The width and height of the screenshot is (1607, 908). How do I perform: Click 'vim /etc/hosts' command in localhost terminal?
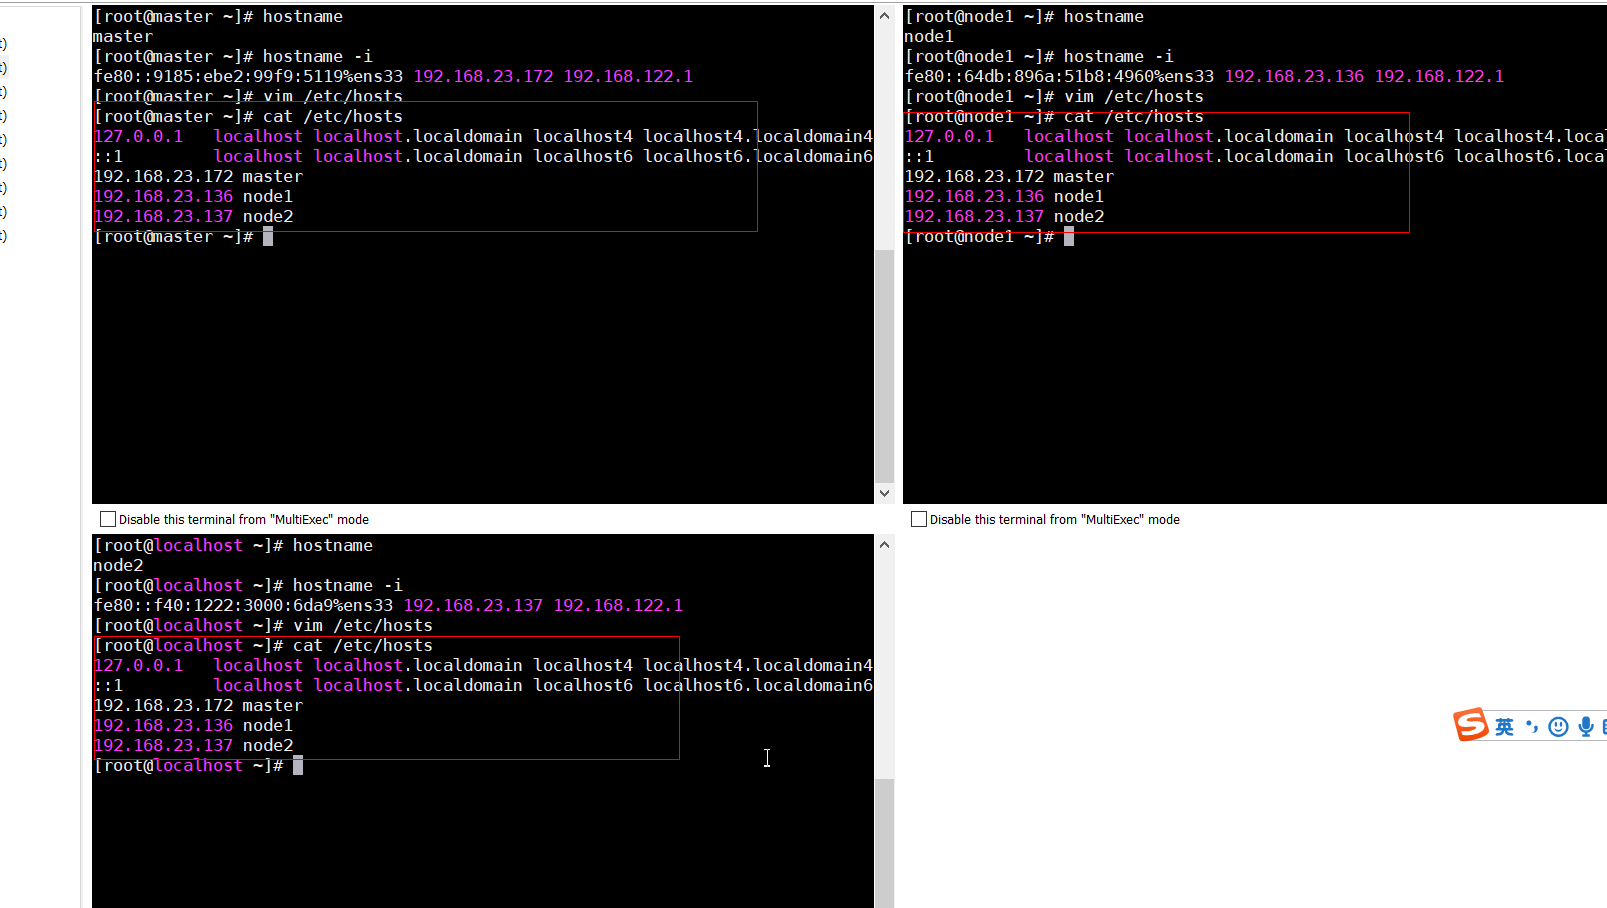click(x=363, y=626)
